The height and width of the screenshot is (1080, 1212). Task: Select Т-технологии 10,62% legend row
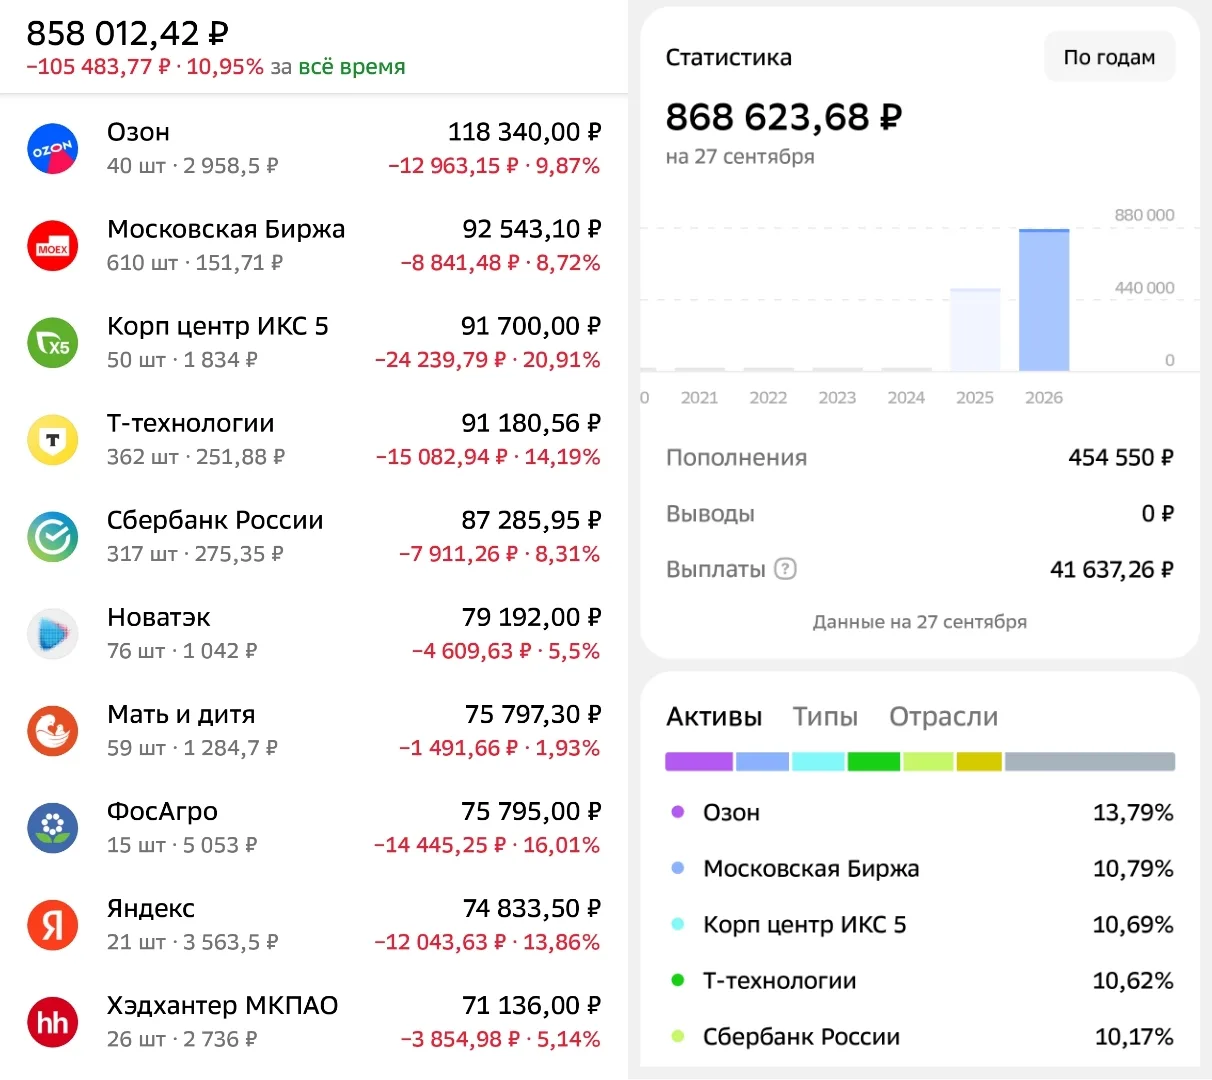coord(920,980)
